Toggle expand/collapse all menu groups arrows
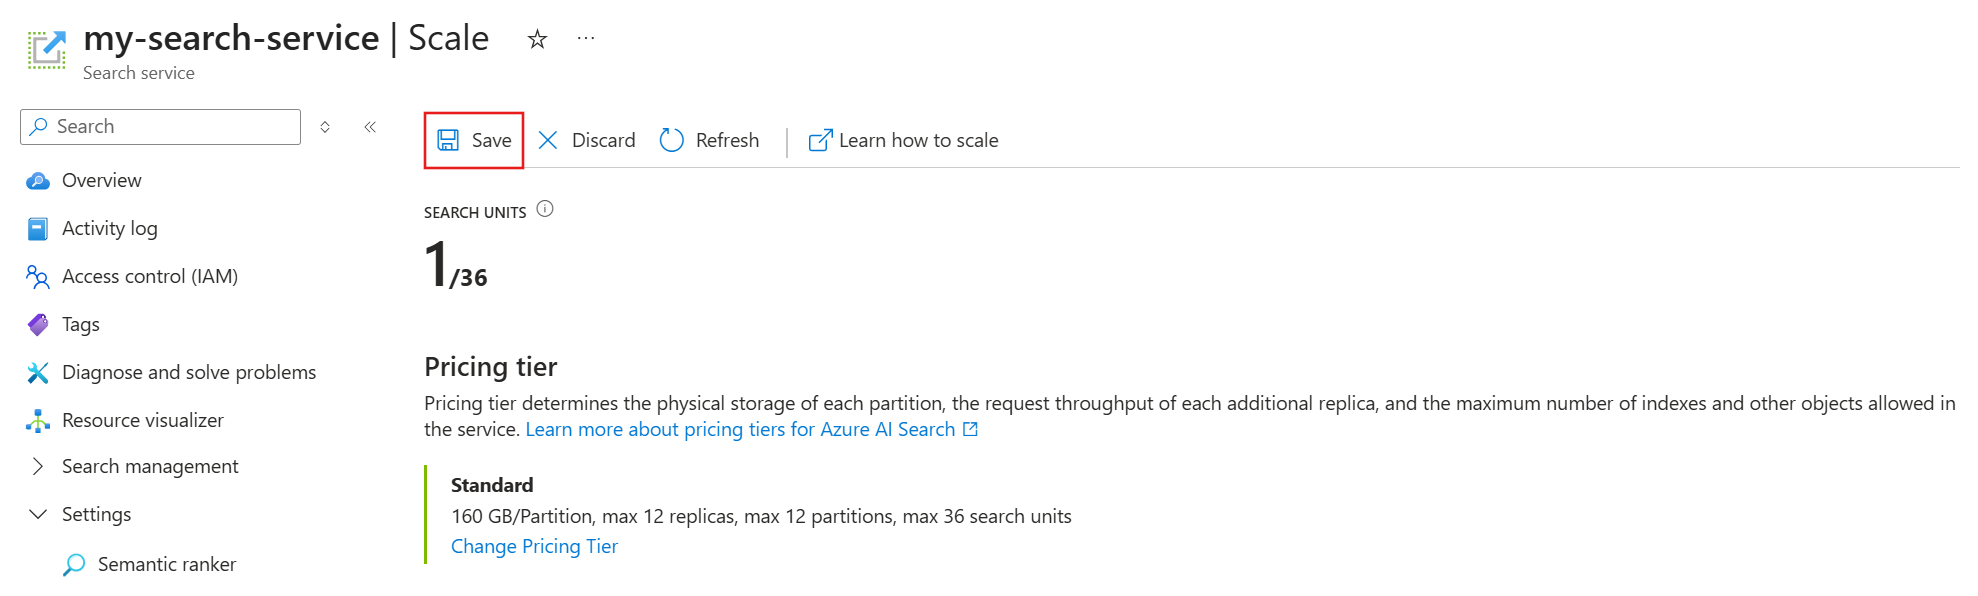Screen dimensions: 1978x596 pyautogui.click(x=325, y=127)
